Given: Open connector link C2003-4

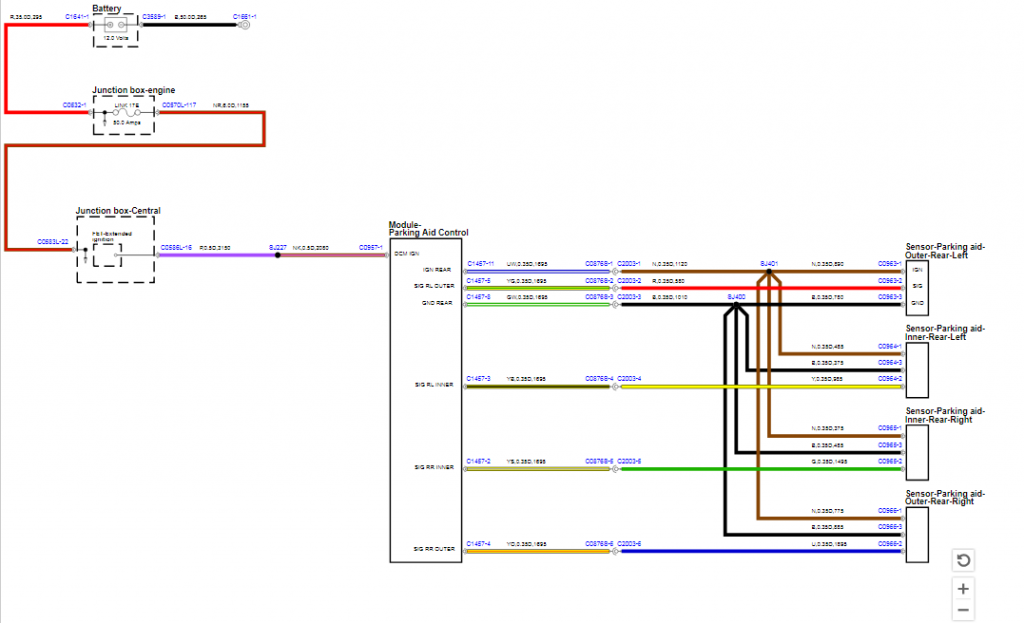Looking at the screenshot, I should (629, 379).
